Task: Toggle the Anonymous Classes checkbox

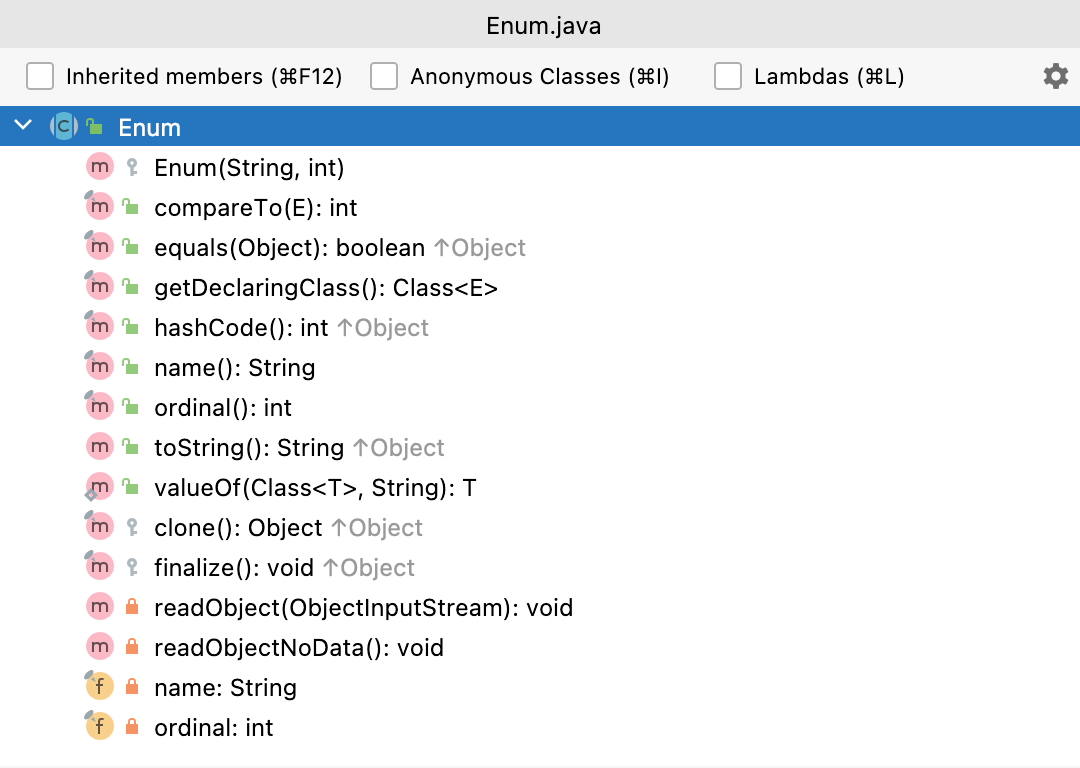Action: [x=384, y=76]
